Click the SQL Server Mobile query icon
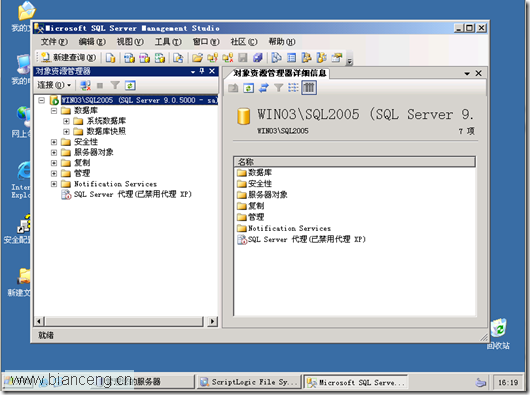 click(x=178, y=58)
